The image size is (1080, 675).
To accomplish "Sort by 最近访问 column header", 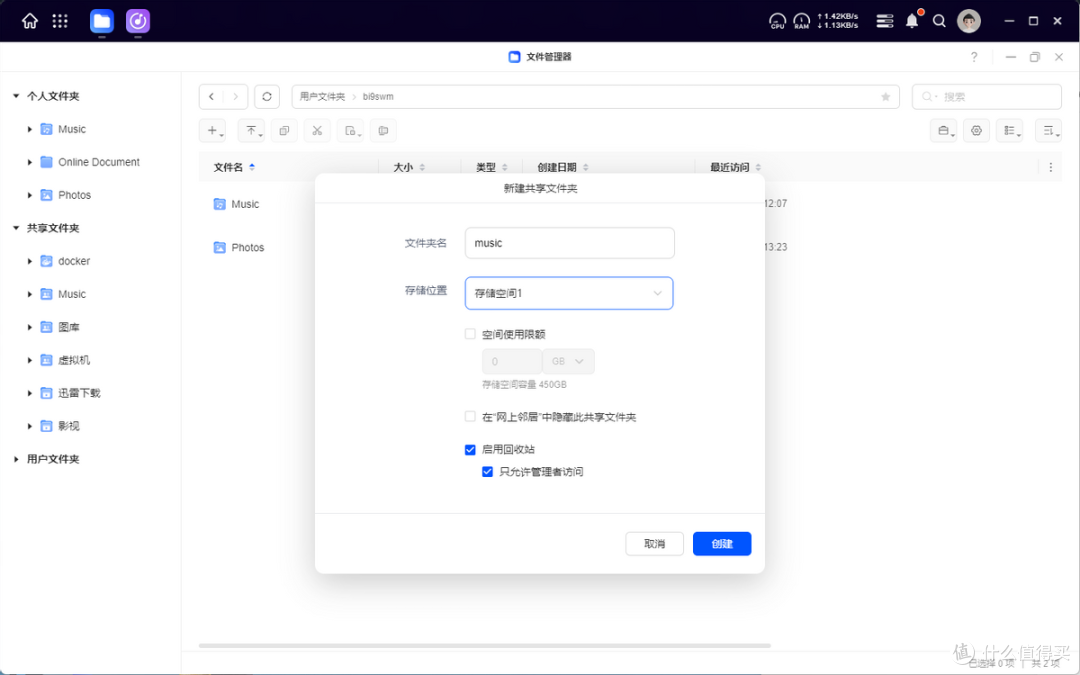I will pos(736,167).
